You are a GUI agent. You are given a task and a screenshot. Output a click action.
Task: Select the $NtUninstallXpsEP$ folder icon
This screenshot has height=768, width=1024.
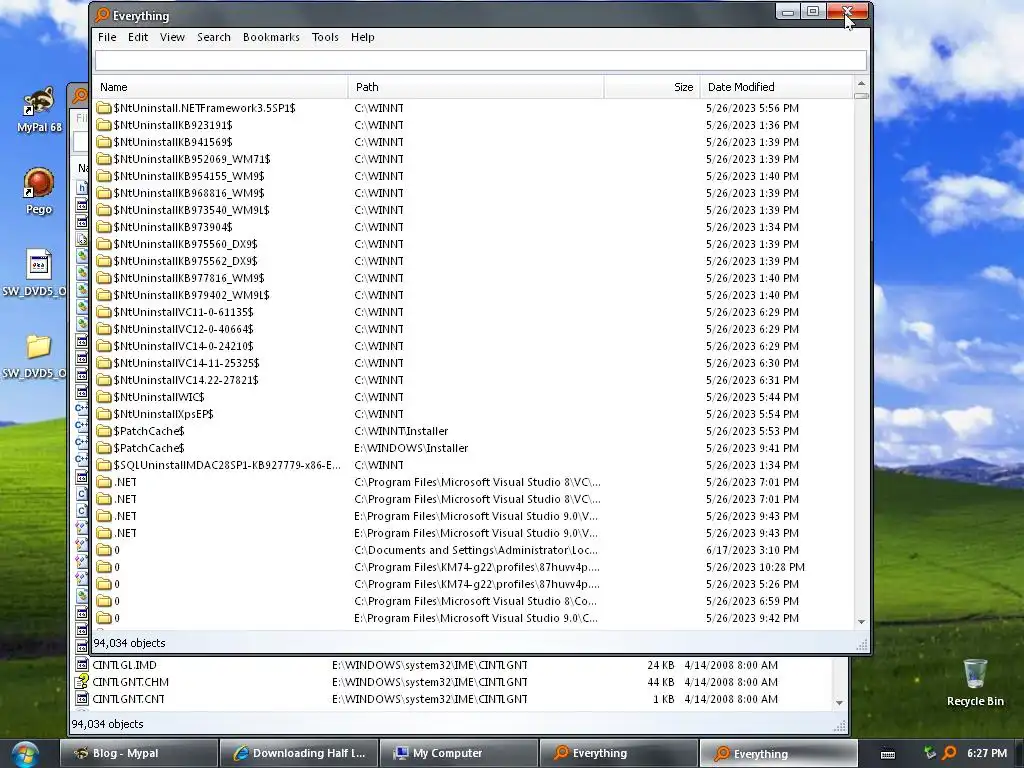(x=104, y=413)
